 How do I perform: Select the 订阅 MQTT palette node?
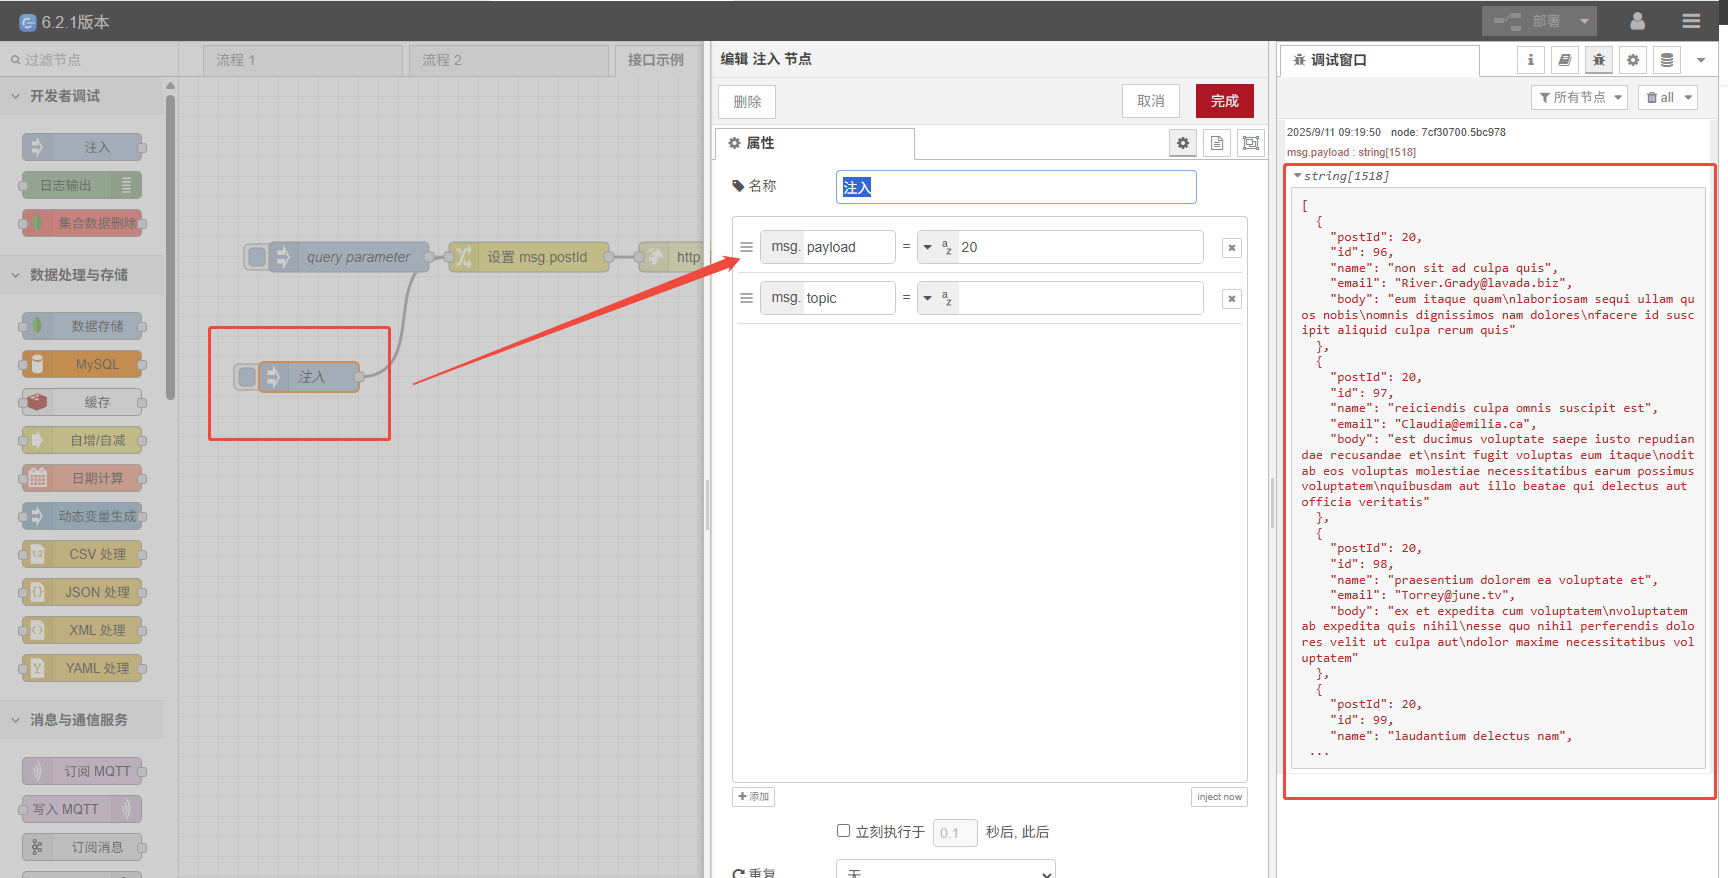[83, 771]
